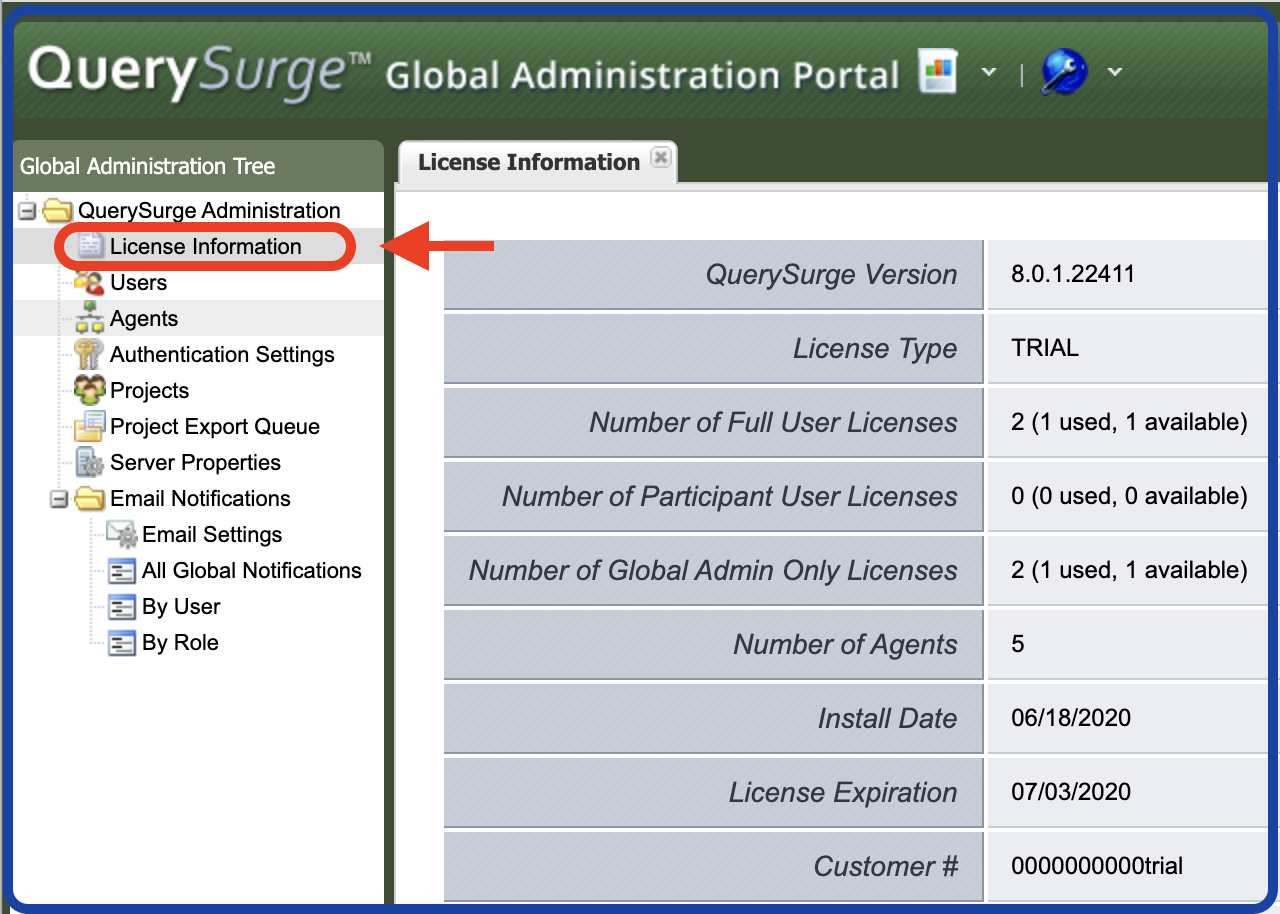The width and height of the screenshot is (1280, 914).
Task: Click the Agents network icon
Action: 90,319
